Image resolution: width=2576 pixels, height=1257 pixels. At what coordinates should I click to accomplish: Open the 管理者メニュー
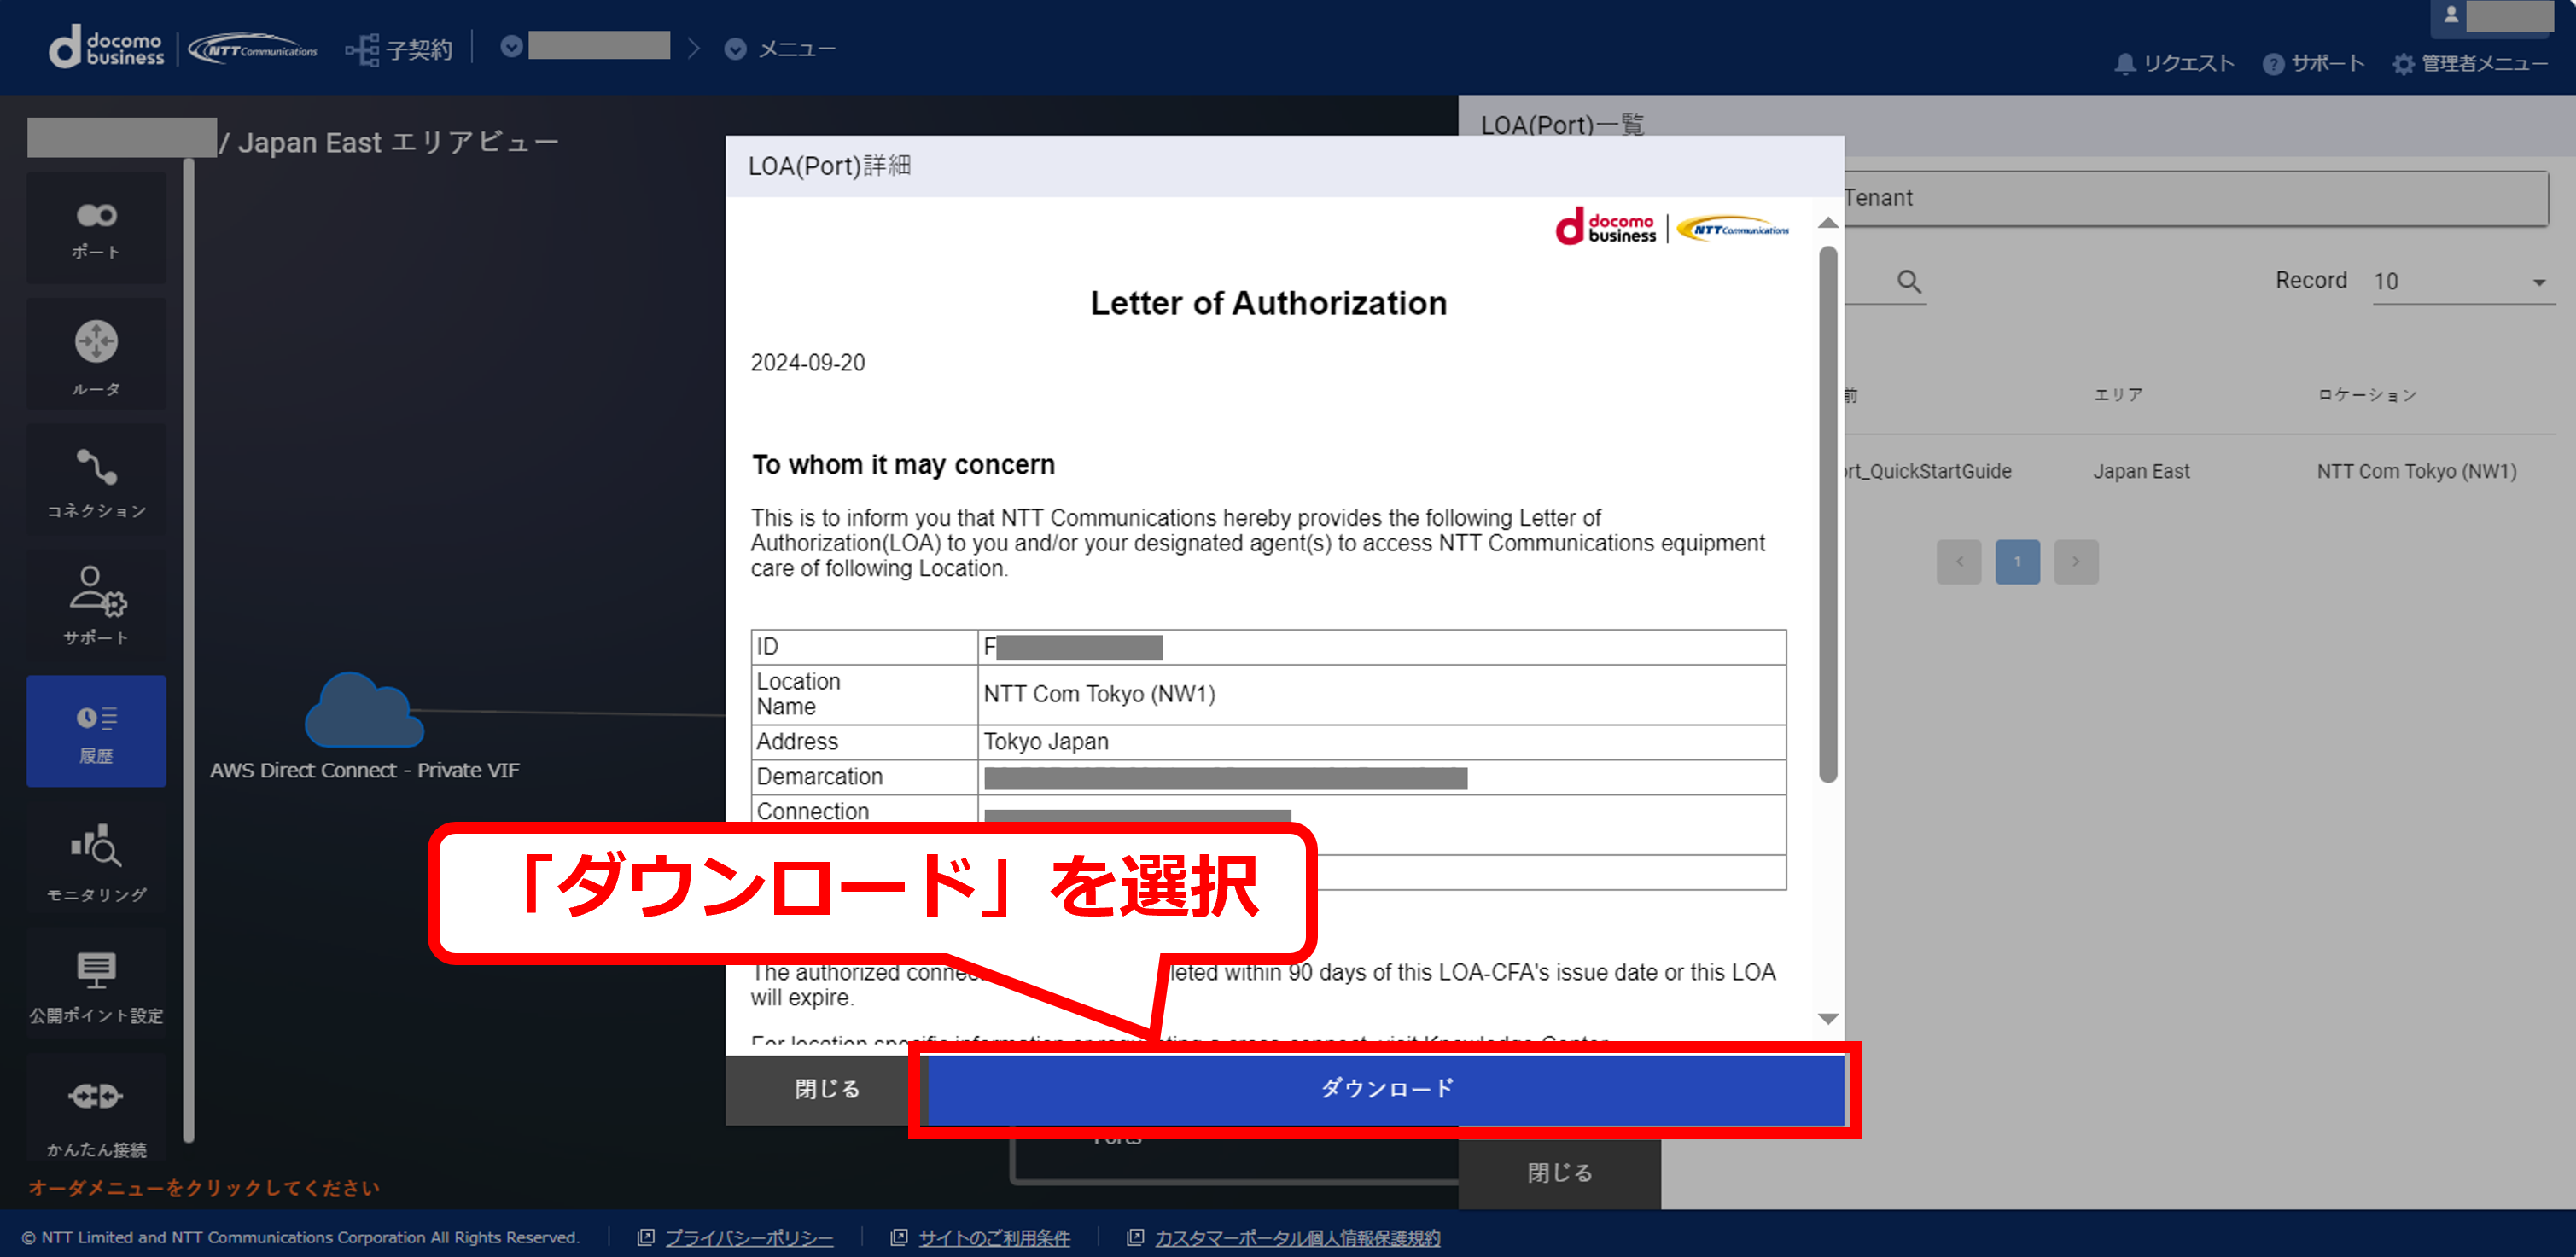[2484, 64]
